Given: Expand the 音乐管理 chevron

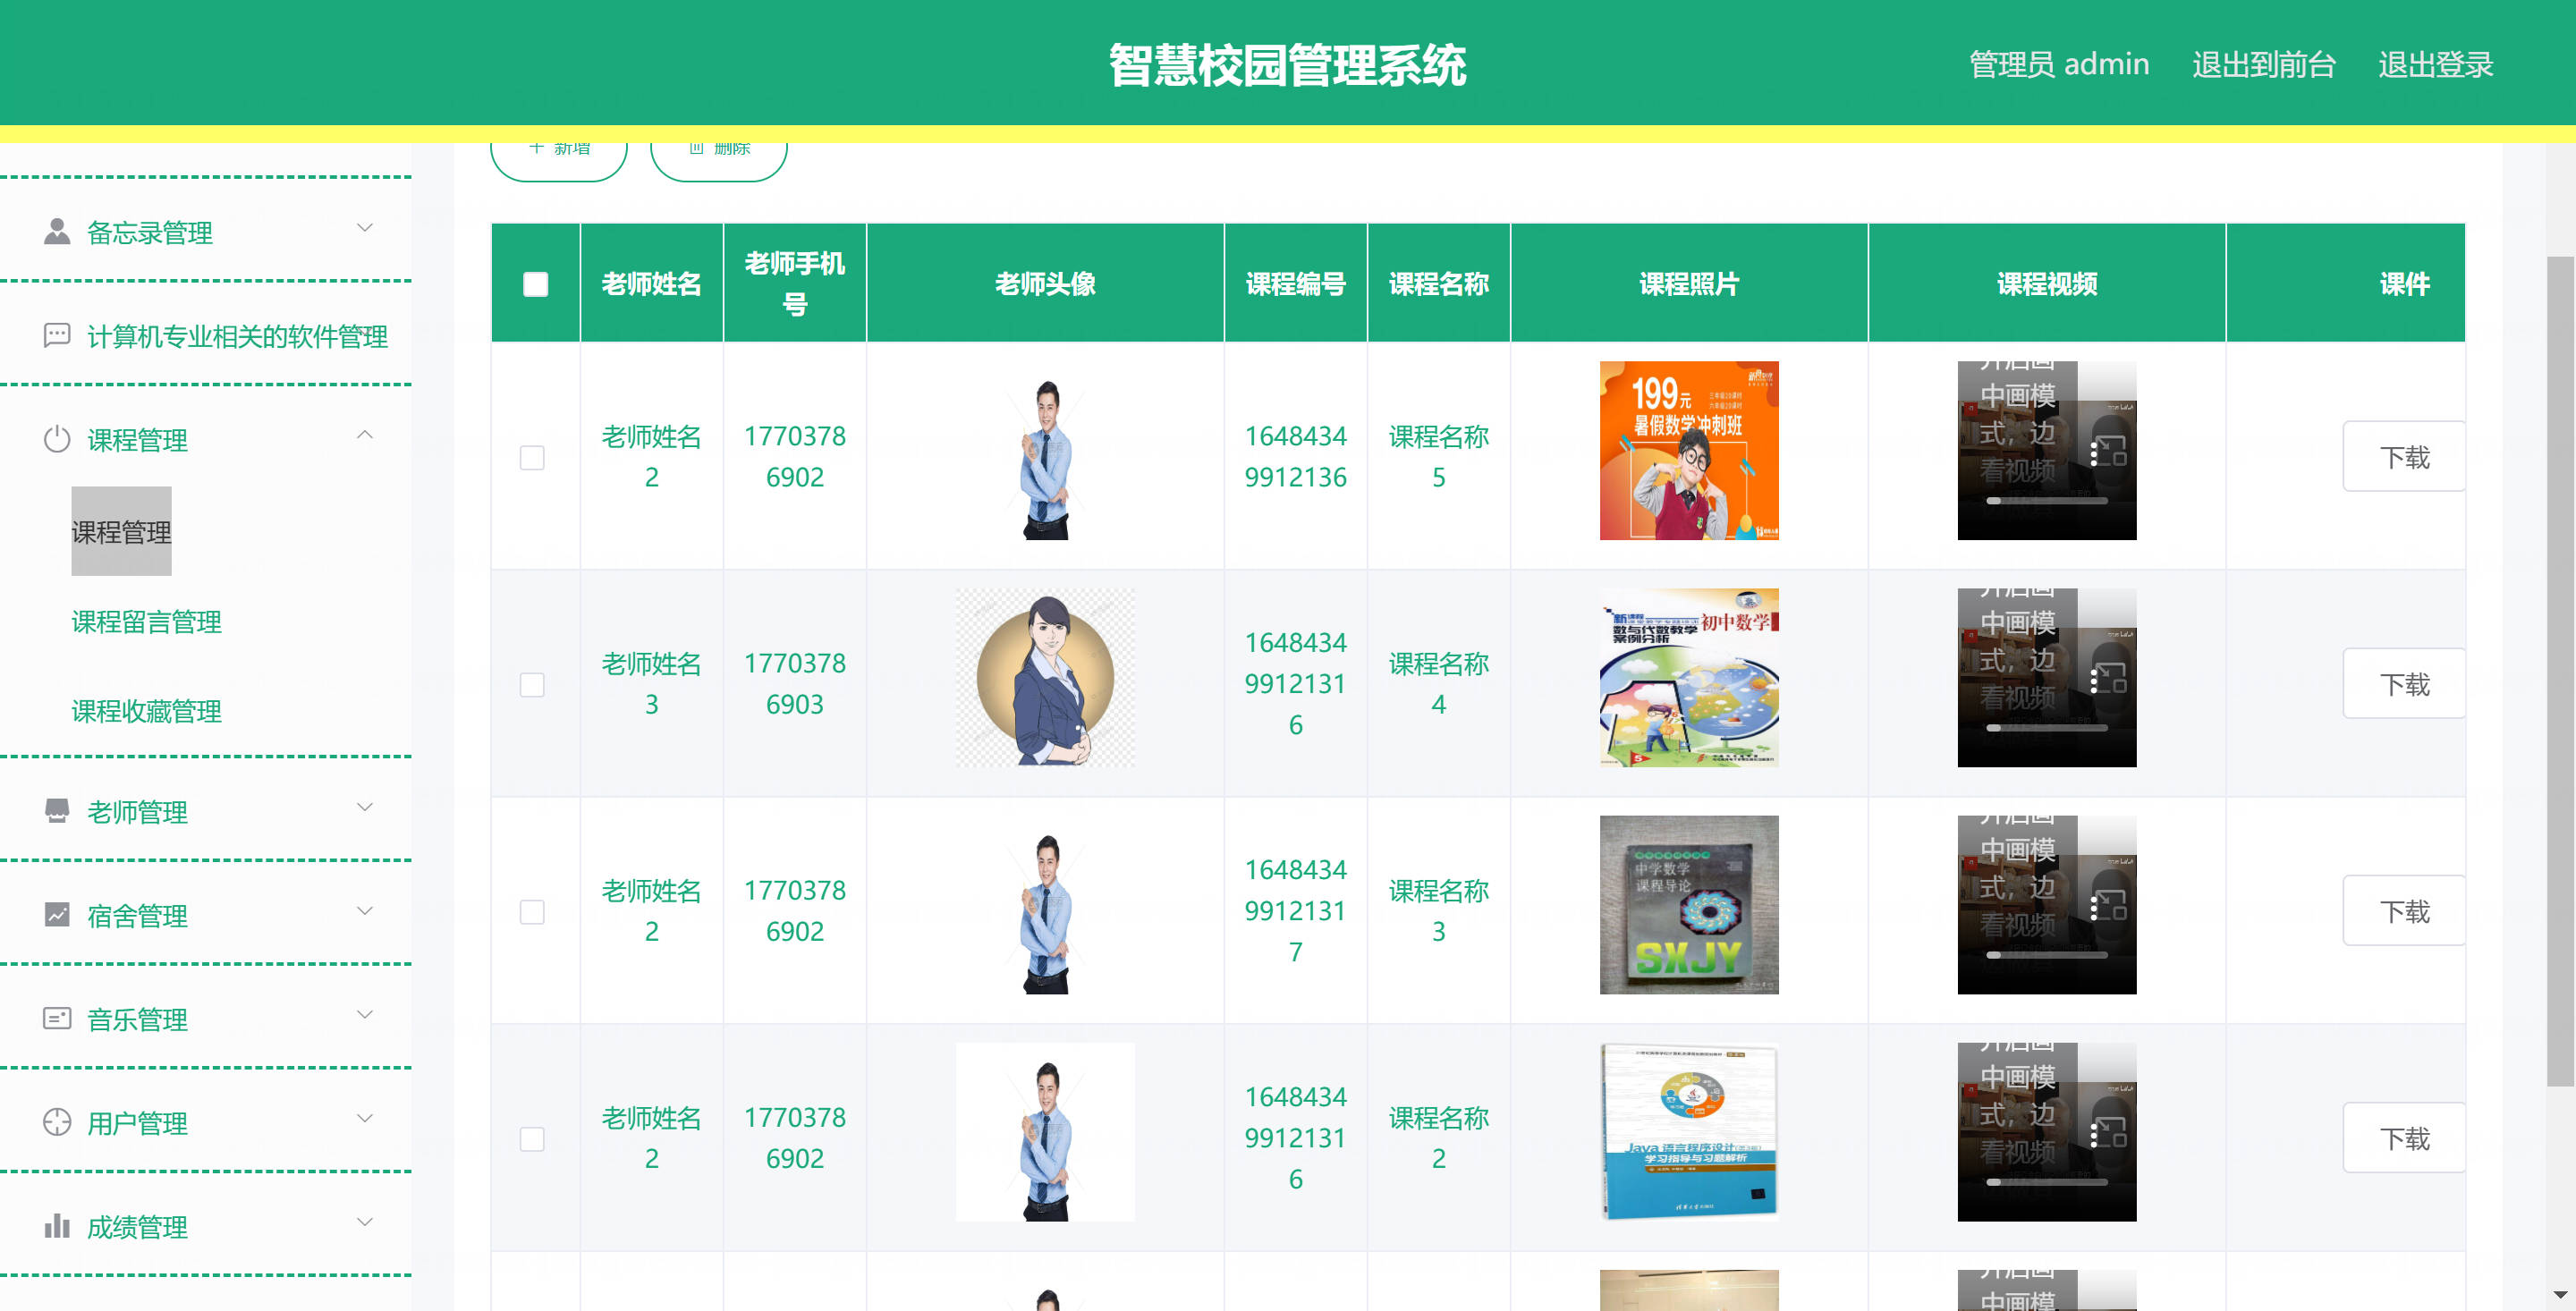Looking at the screenshot, I should pyautogui.click(x=365, y=1014).
